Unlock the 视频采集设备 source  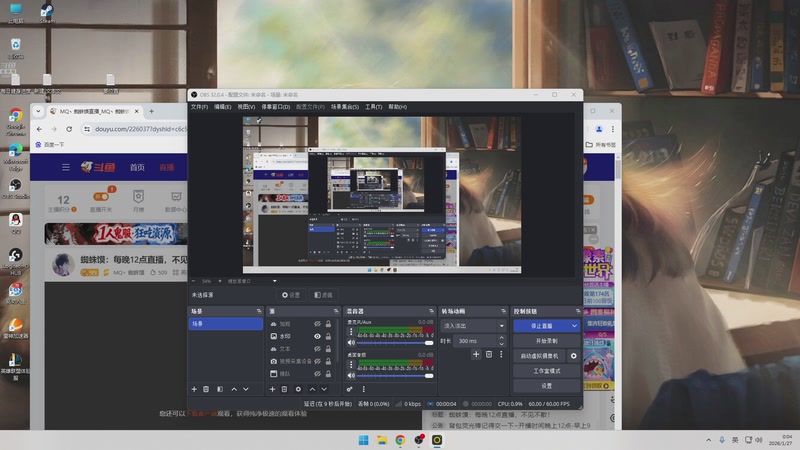click(329, 361)
